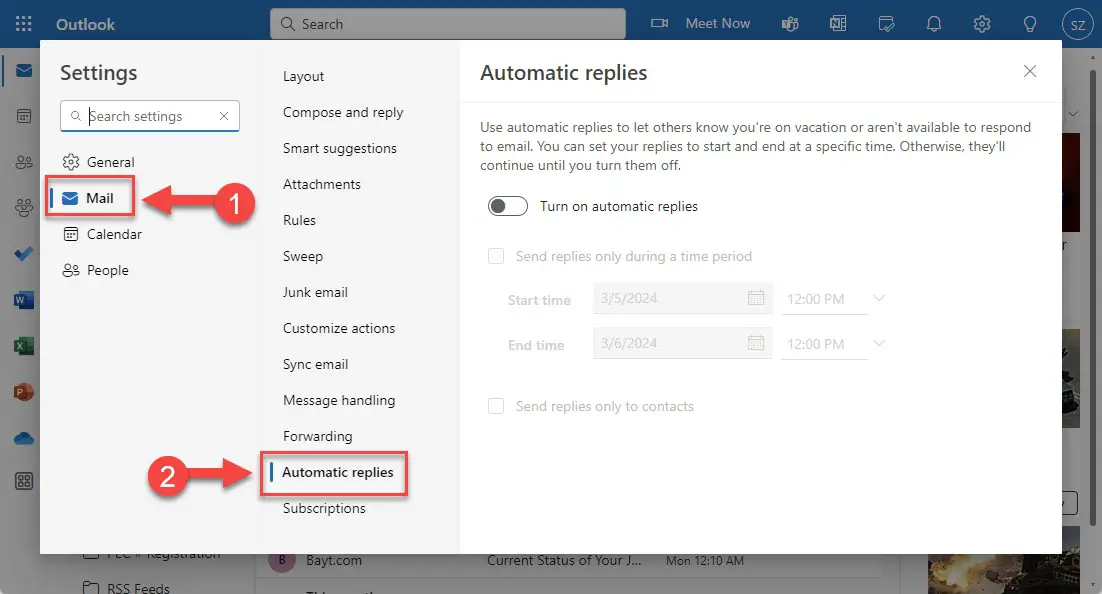The width and height of the screenshot is (1102, 594).
Task: Open Attachments settings
Action: 322,184
